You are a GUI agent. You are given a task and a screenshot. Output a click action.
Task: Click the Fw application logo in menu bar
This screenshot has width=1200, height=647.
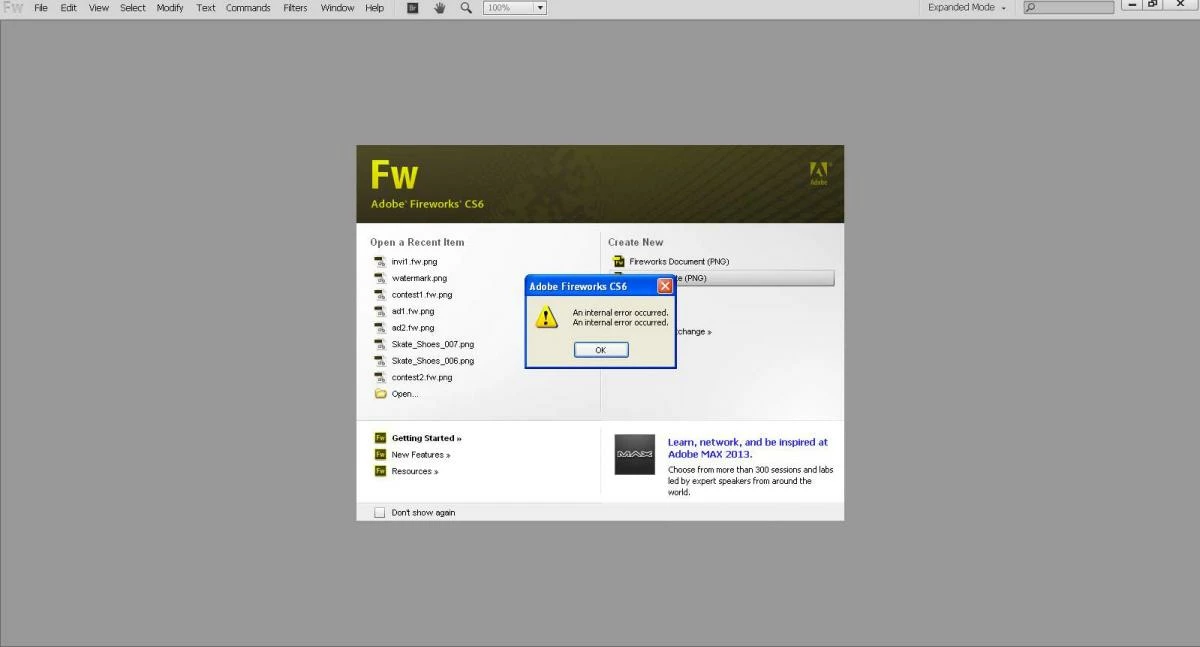[13, 7]
